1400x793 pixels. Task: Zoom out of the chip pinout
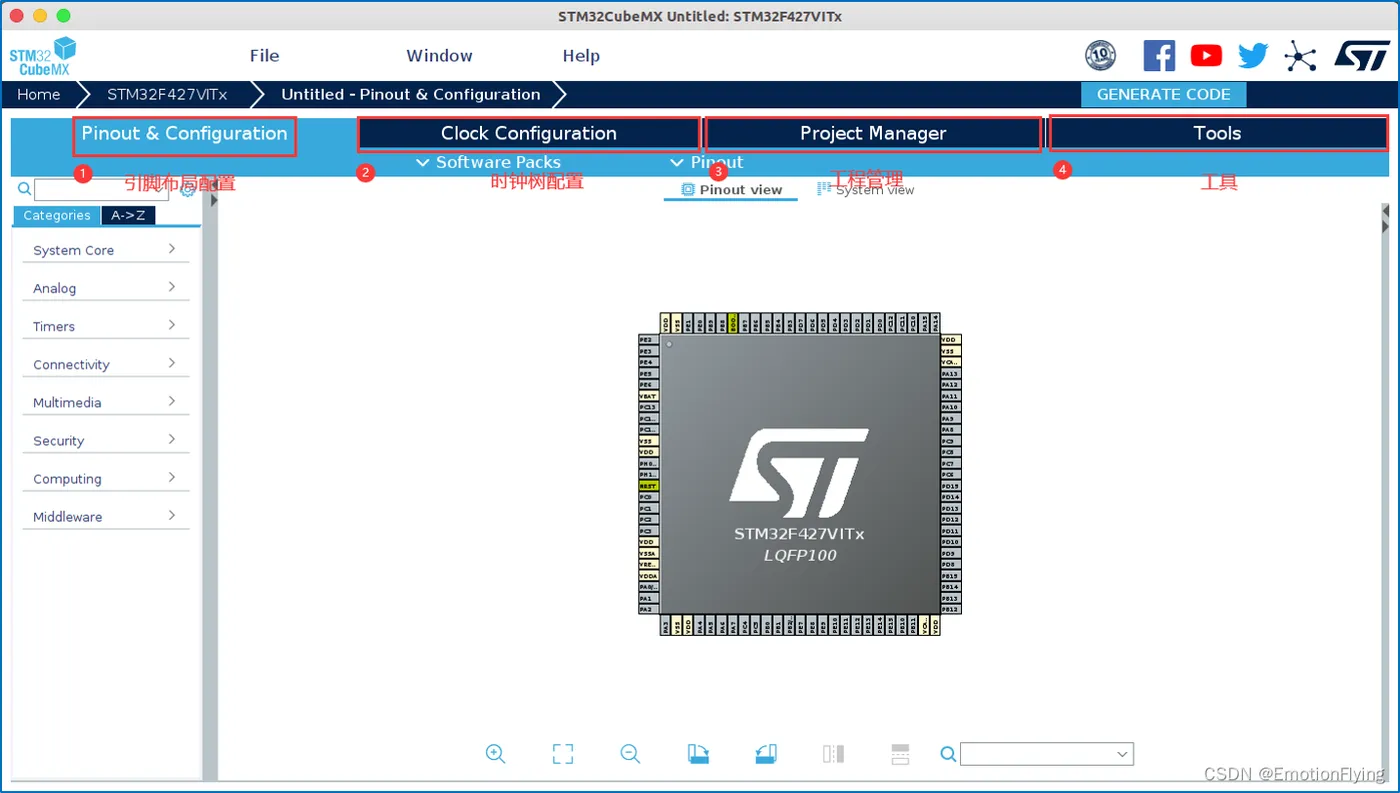tap(630, 754)
